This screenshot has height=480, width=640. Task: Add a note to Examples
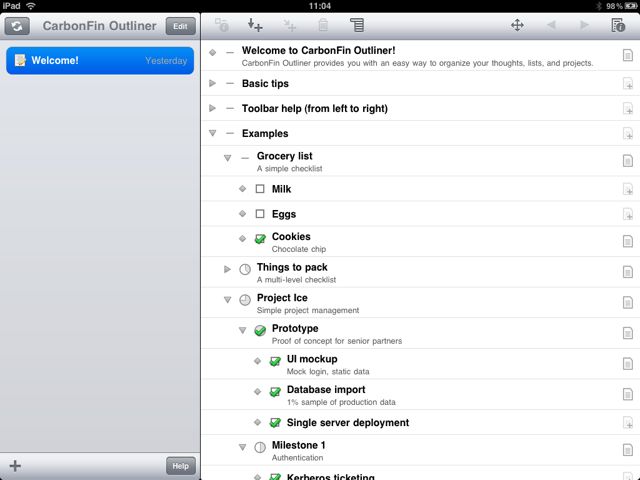point(628,133)
